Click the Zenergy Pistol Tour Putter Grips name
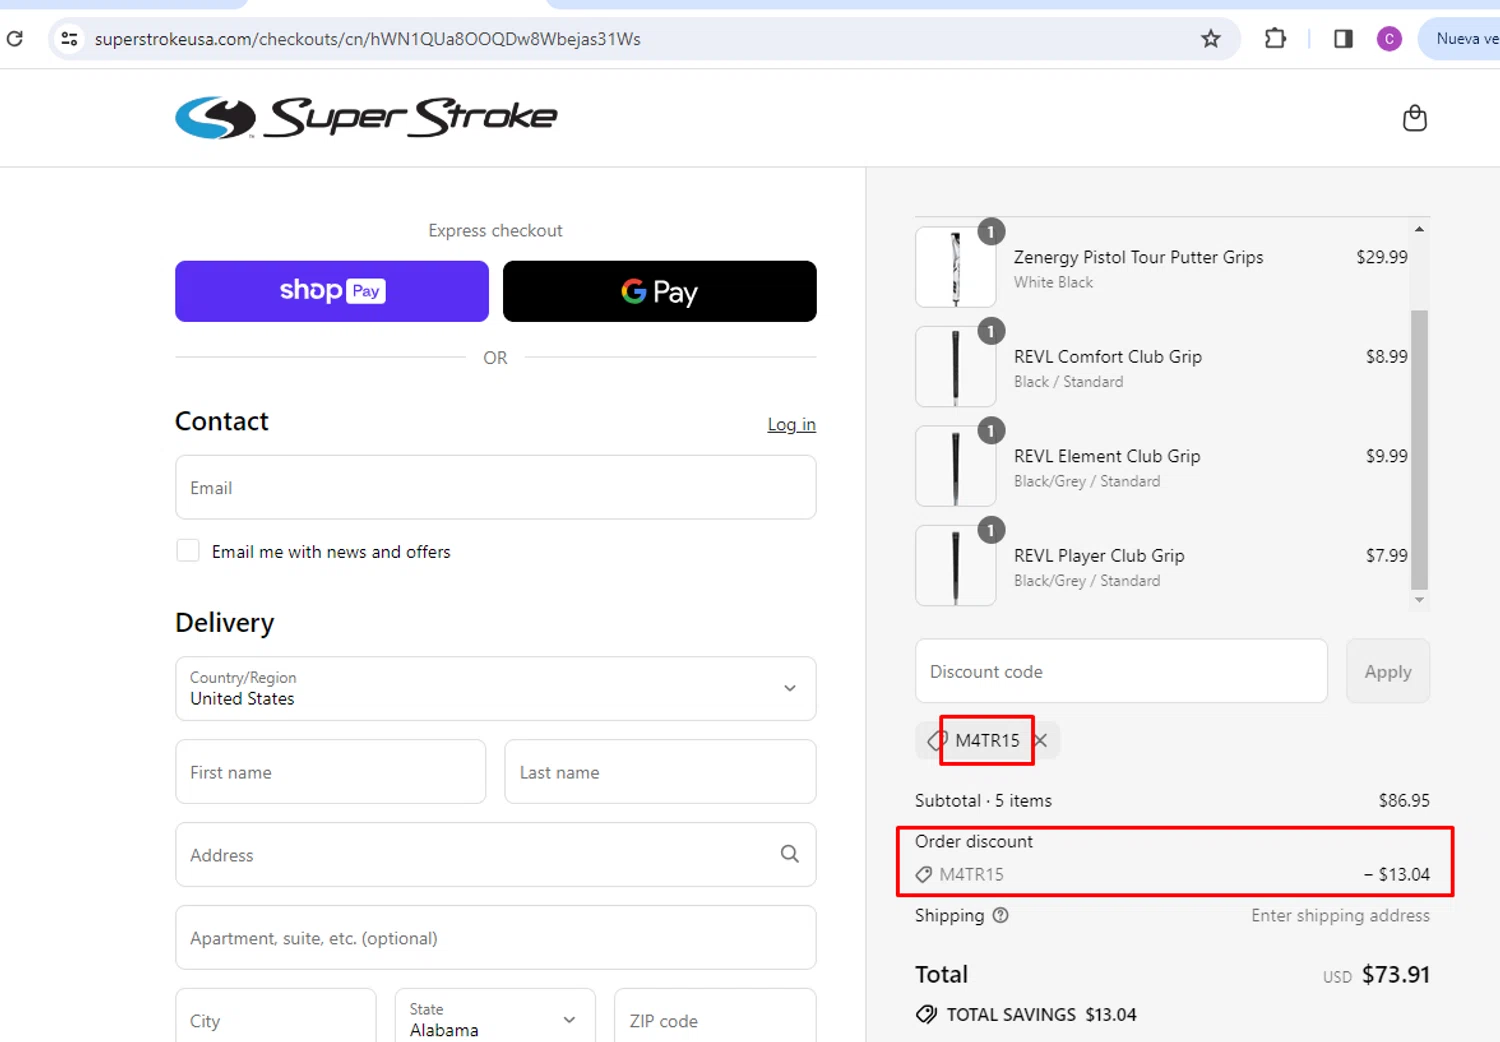1500x1042 pixels. click(x=1138, y=257)
